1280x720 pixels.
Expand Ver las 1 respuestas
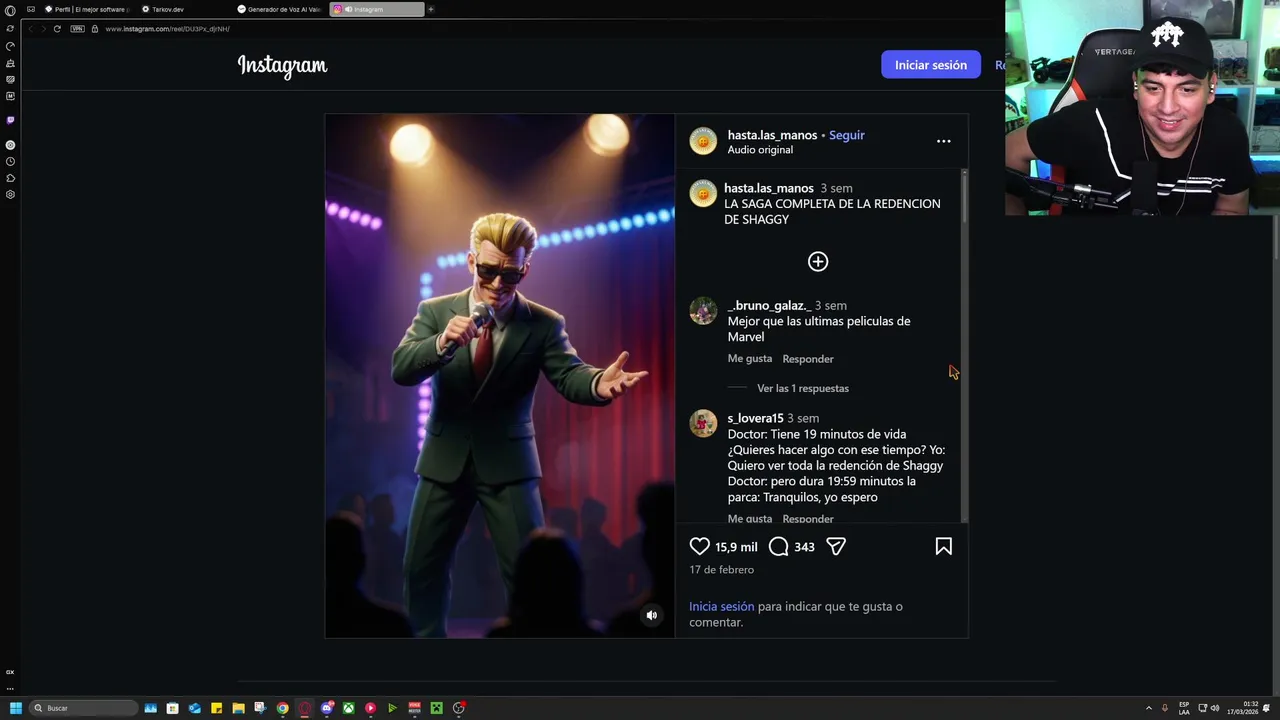tap(803, 388)
